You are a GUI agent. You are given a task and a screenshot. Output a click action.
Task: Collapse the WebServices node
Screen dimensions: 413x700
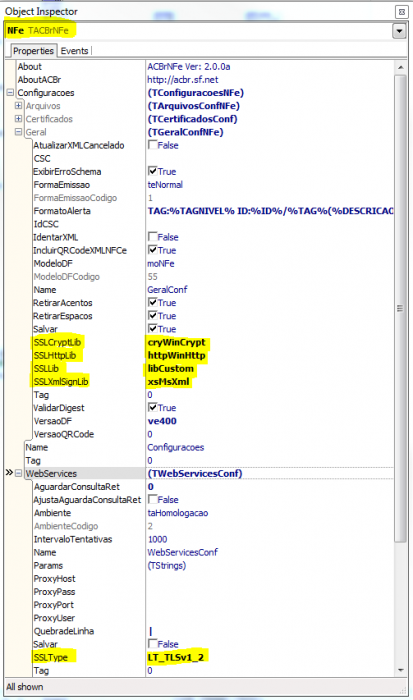point(18,473)
